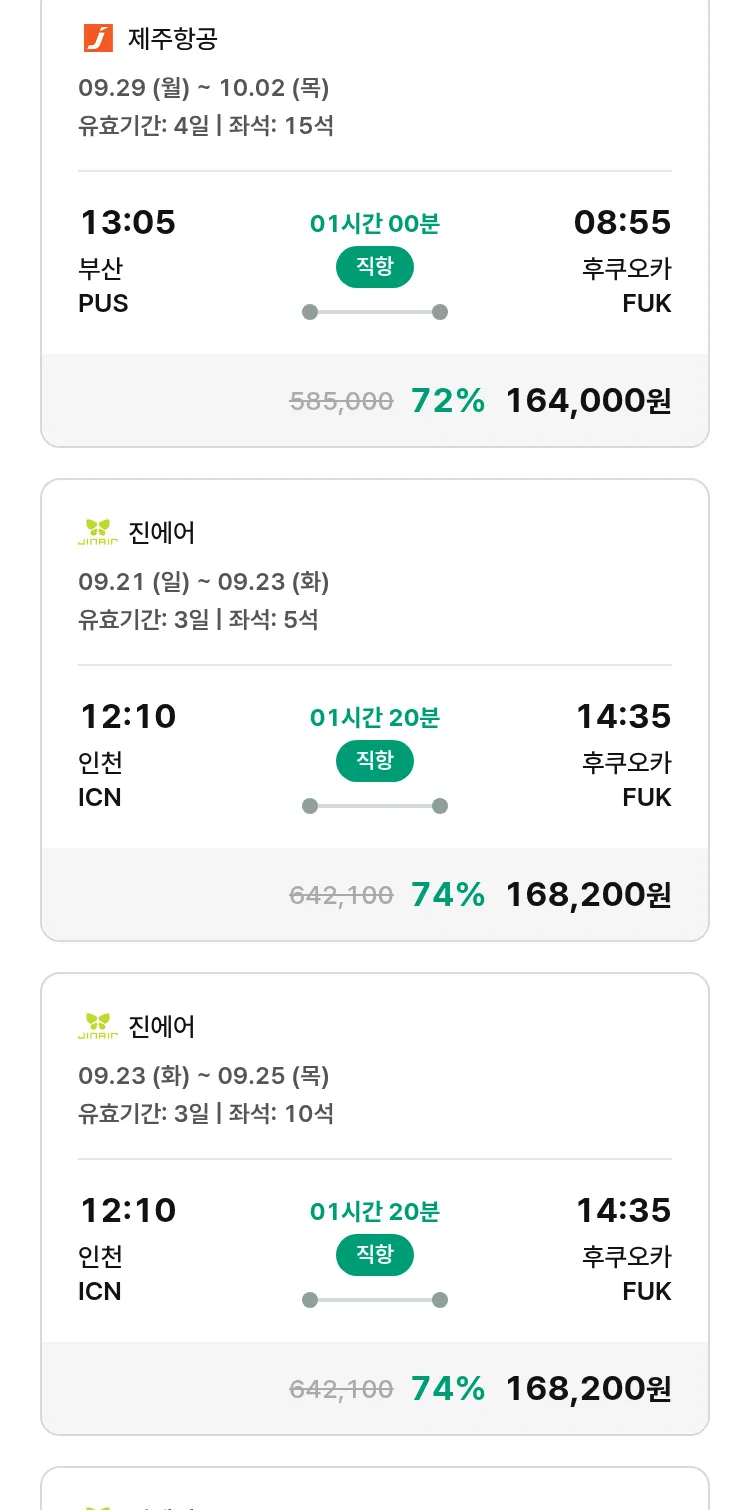This screenshot has height=1510, width=750.
Task: Choose the 168,200원 price on 09.21 flight
Action: 588,895
